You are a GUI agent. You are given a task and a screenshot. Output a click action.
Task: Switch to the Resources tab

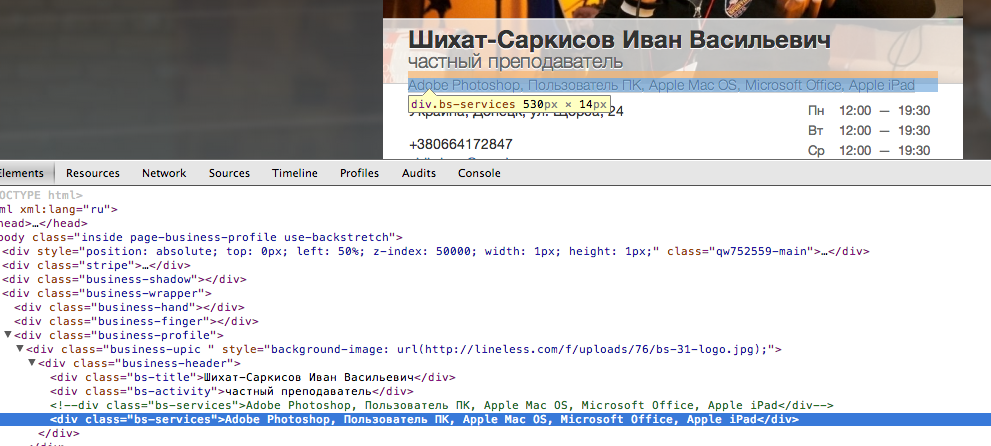(x=92, y=173)
